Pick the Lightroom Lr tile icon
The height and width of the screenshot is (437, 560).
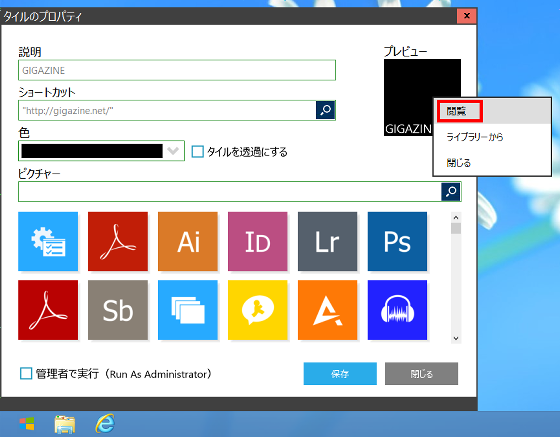tap(328, 241)
